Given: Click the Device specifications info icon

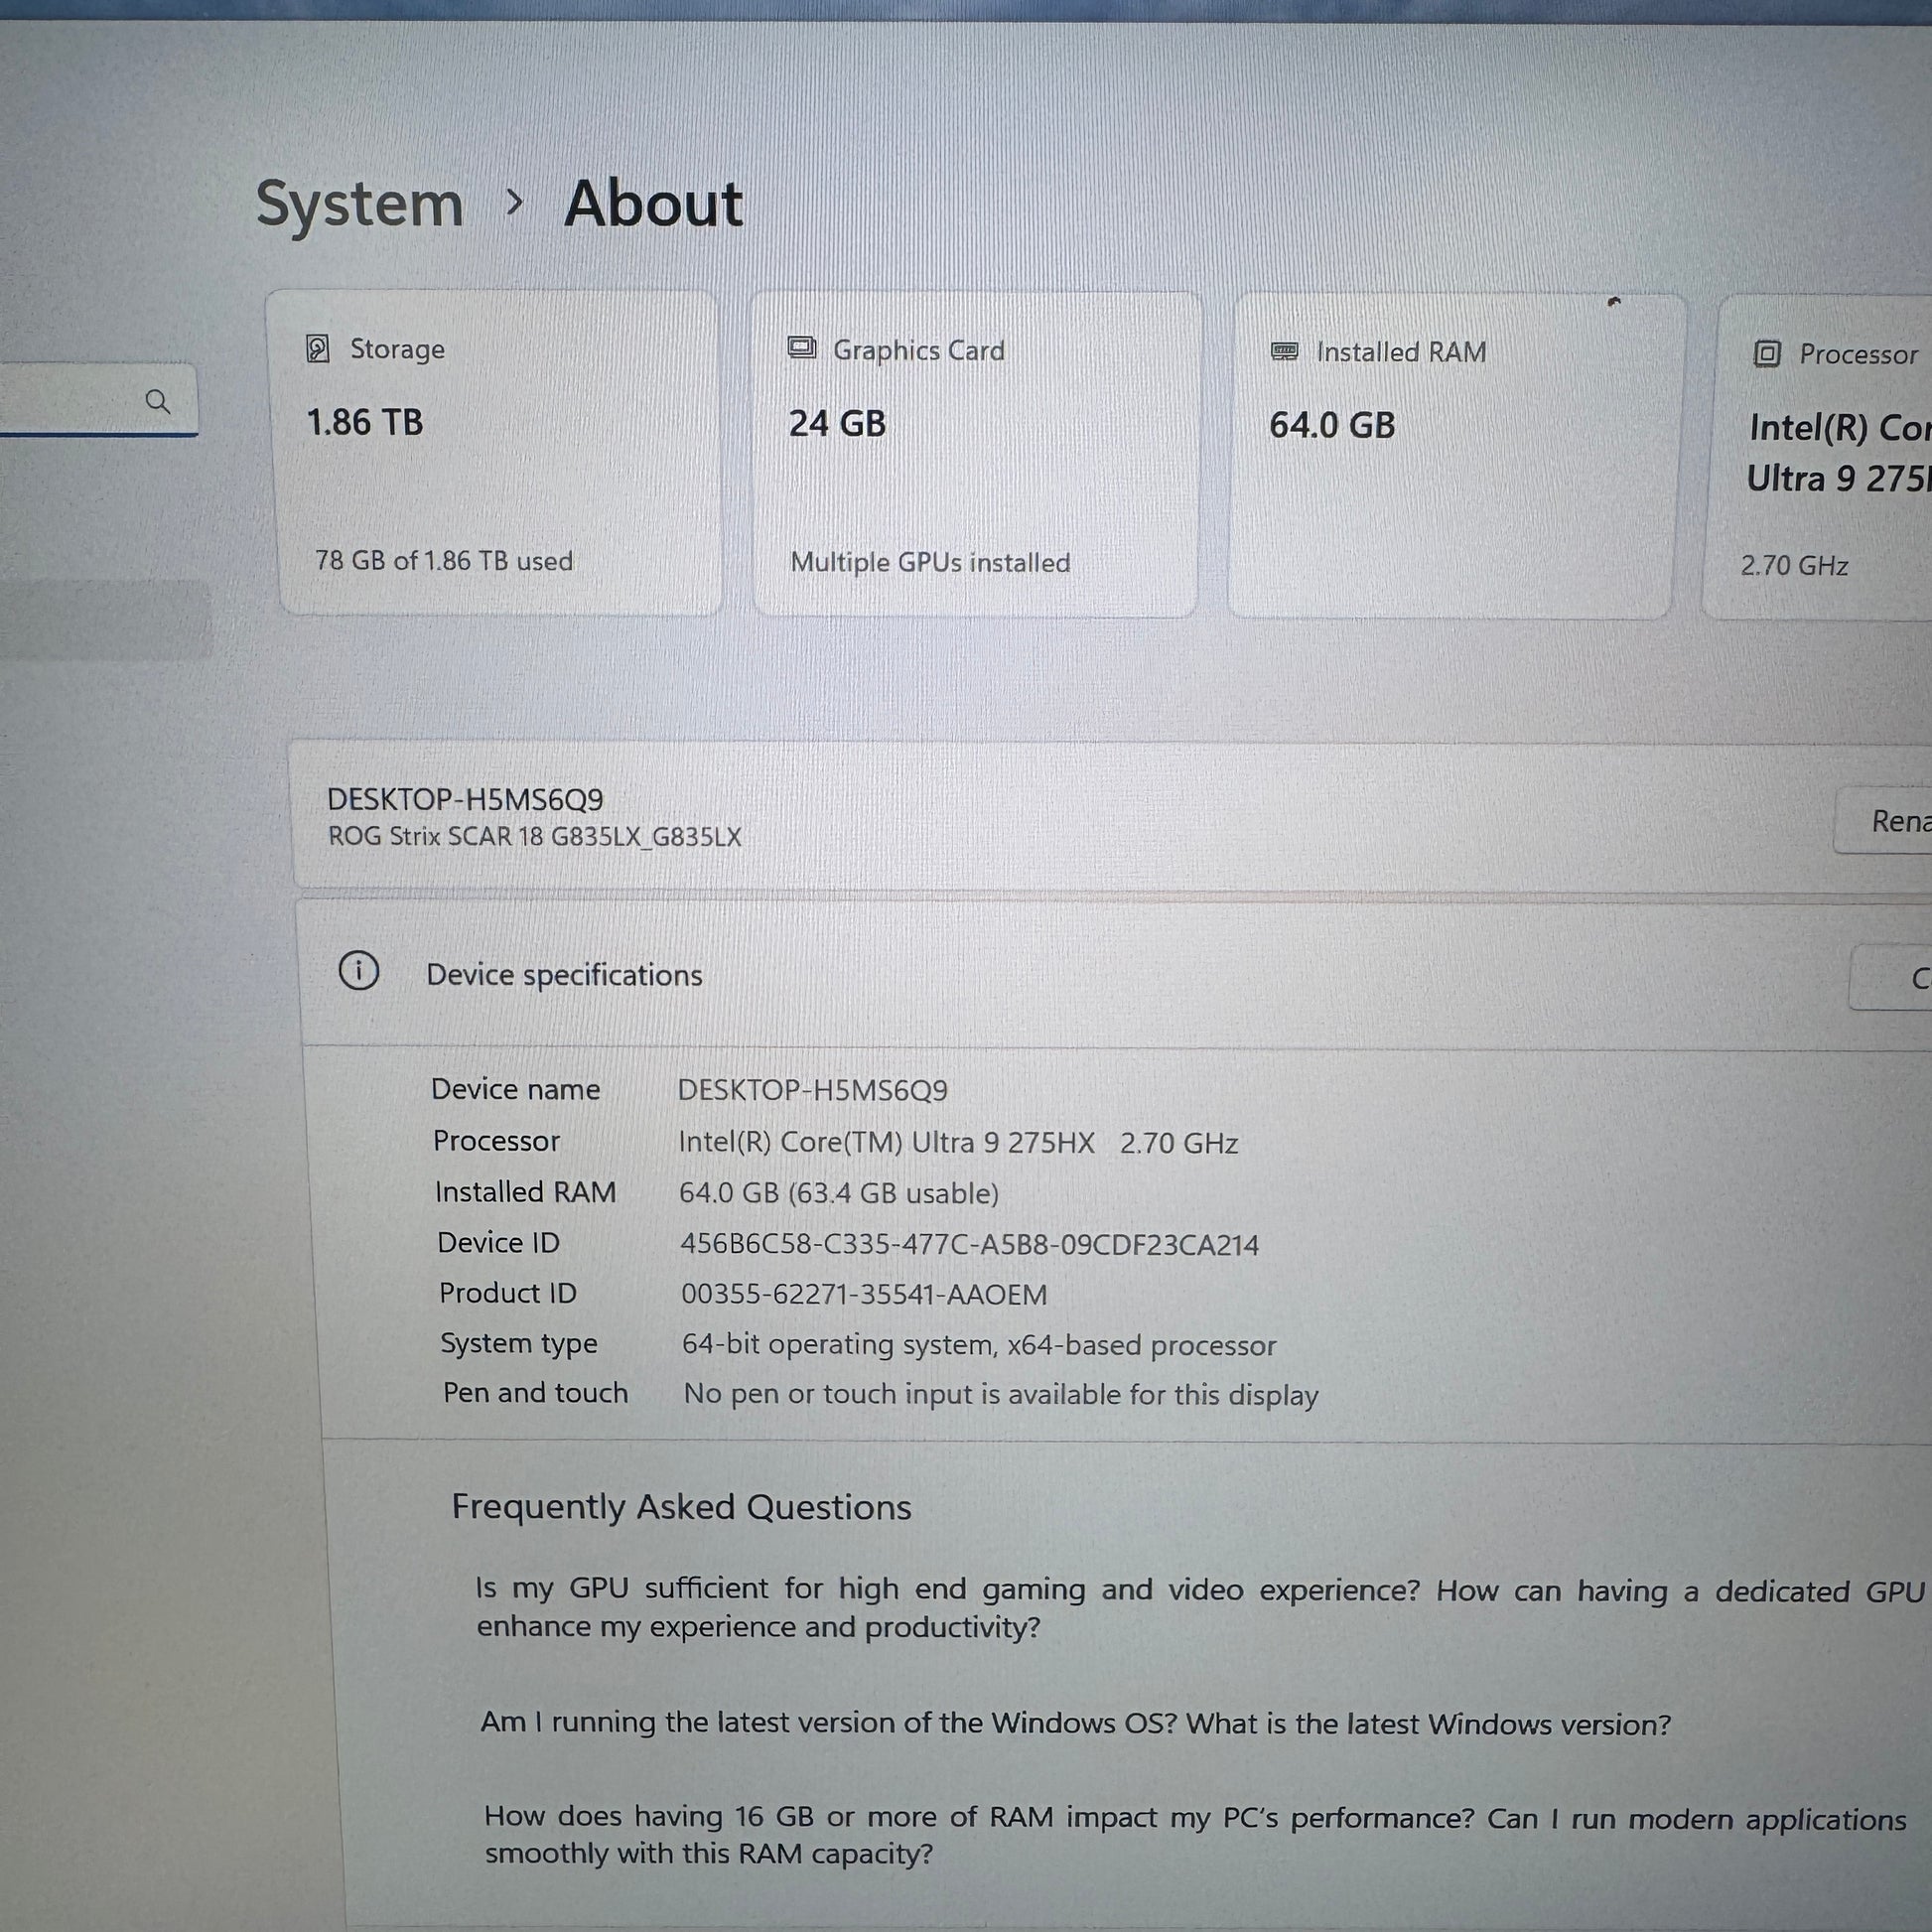Looking at the screenshot, I should 359,970.
